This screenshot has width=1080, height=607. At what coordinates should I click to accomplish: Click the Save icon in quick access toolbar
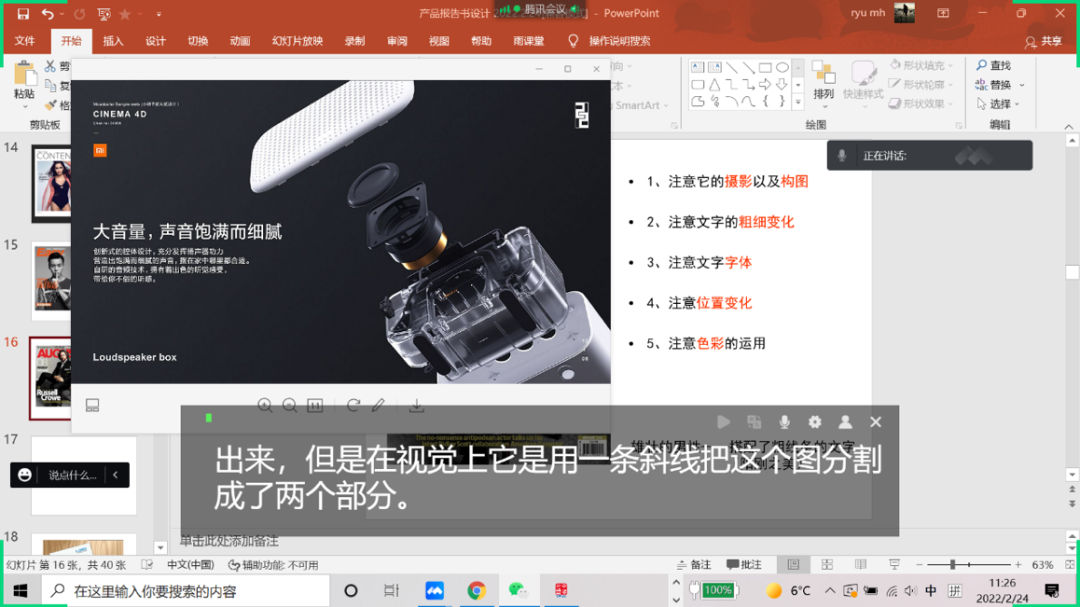(22, 14)
